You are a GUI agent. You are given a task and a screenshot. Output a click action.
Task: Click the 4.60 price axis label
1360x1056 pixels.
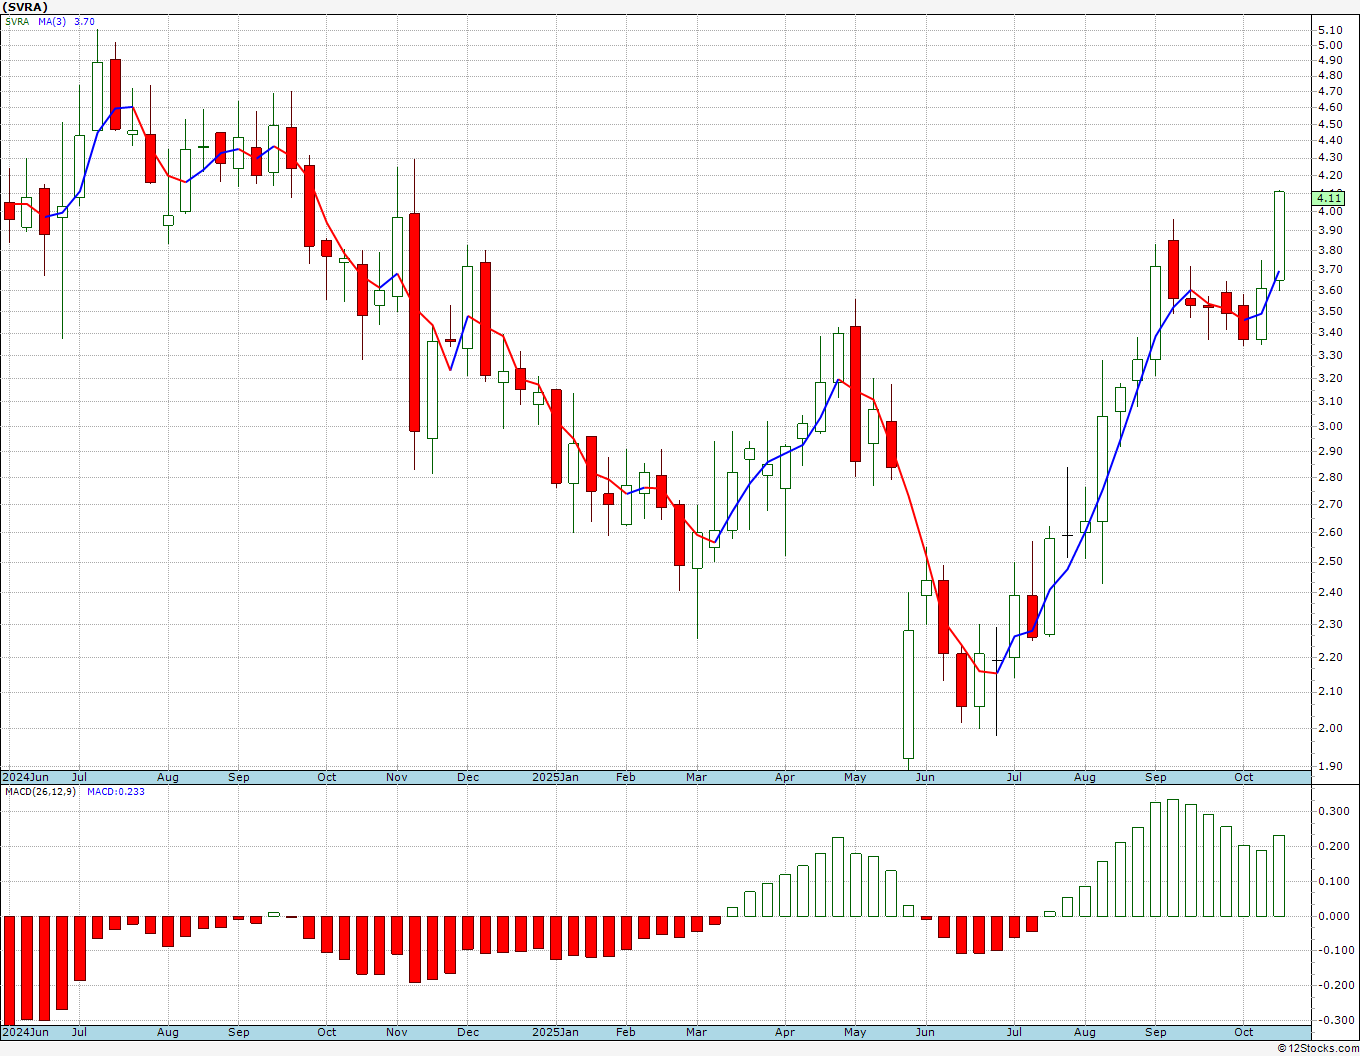1330,107
